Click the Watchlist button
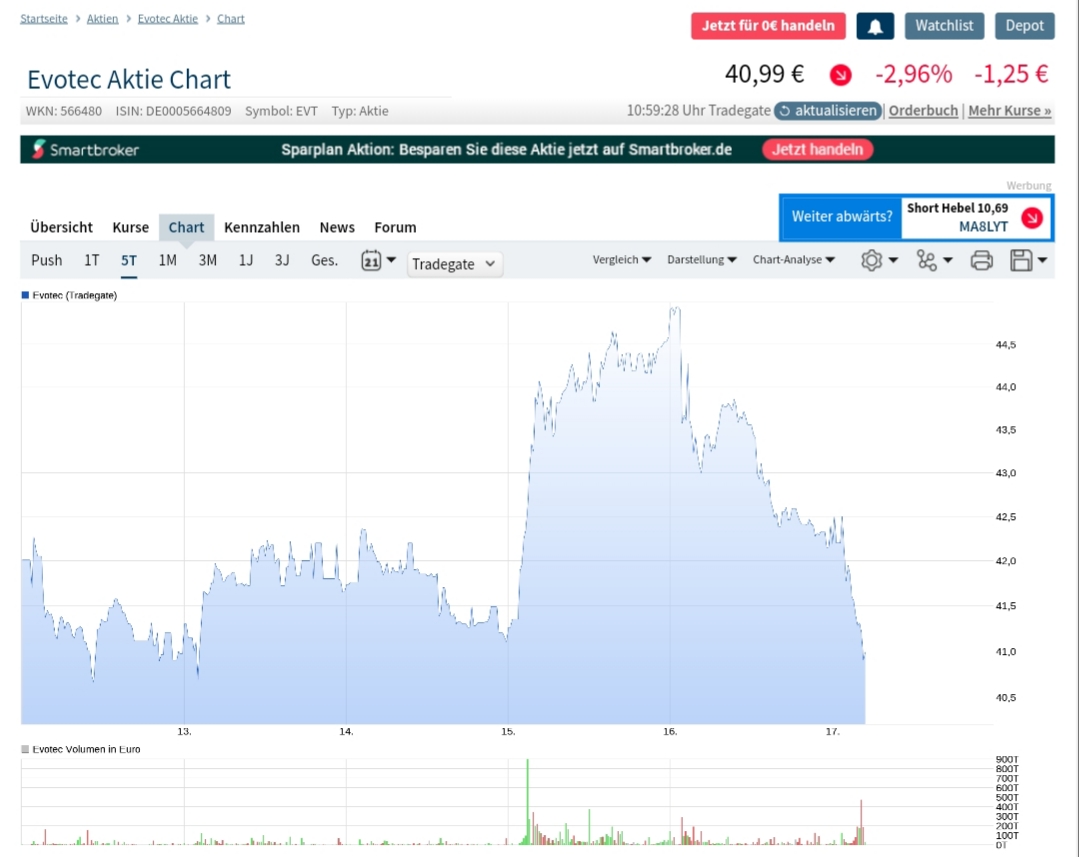The width and height of the screenshot is (1079, 857). coord(944,26)
